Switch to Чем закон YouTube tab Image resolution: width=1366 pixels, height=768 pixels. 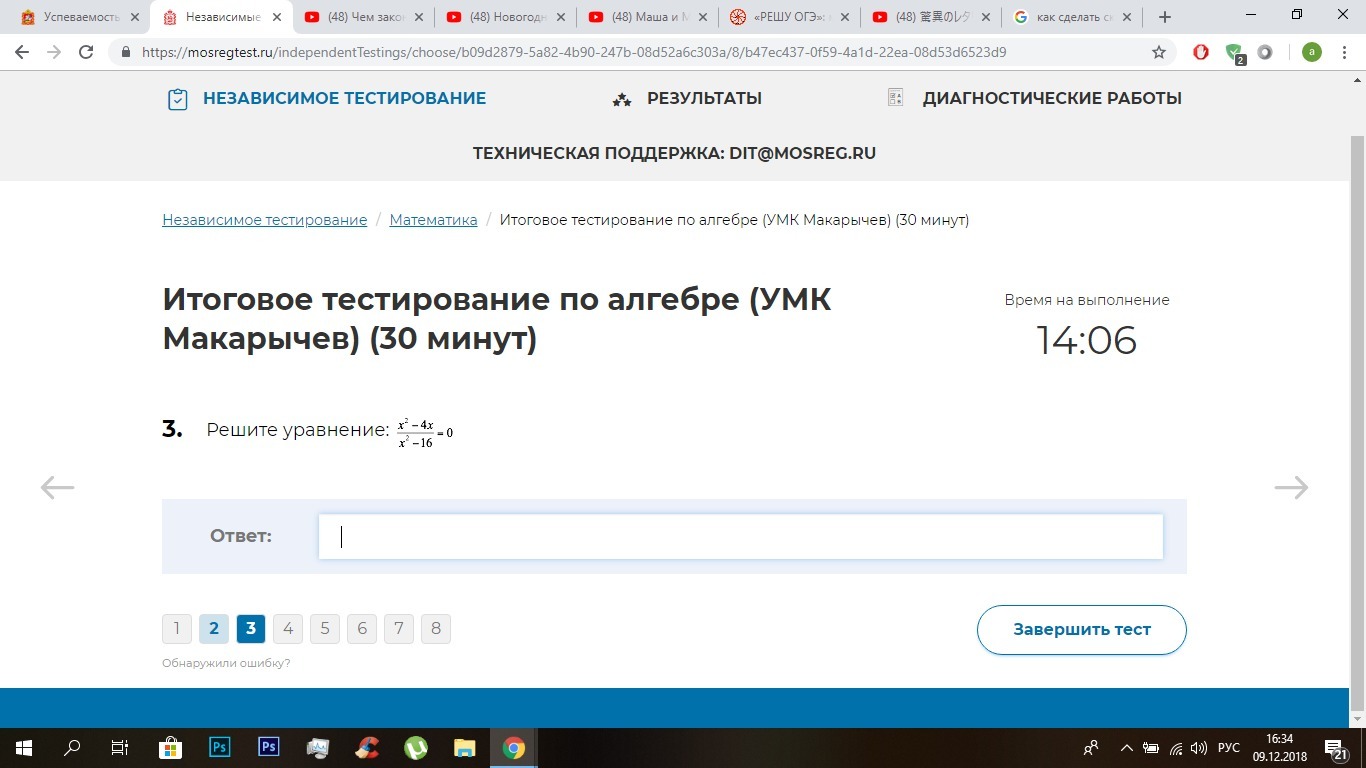pyautogui.click(x=363, y=17)
